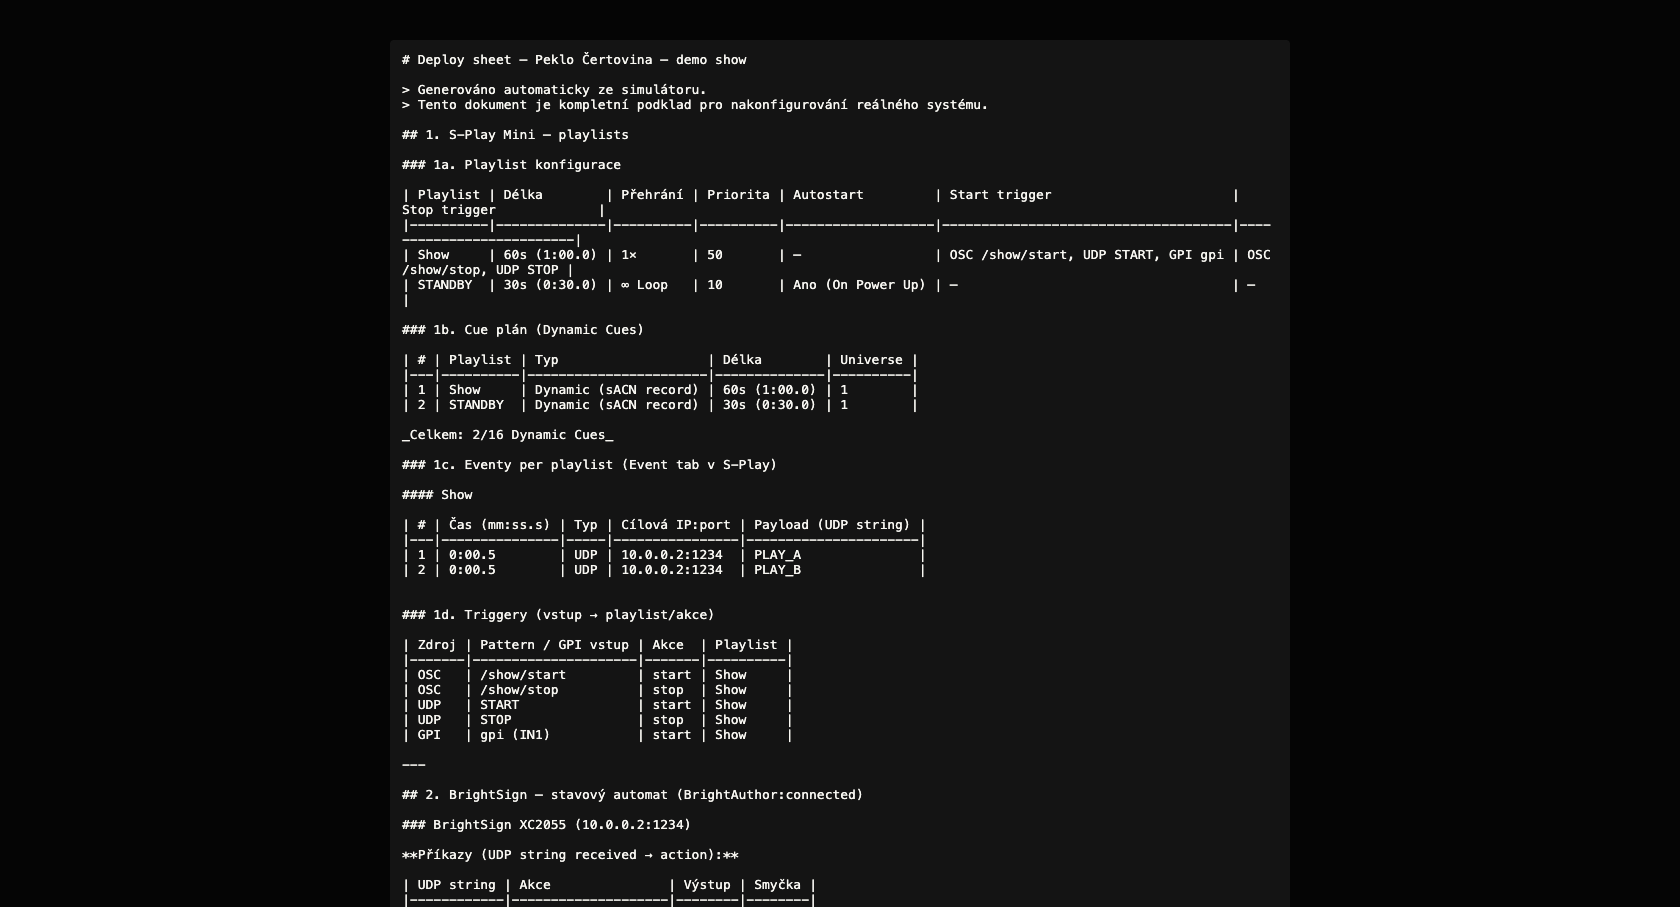Click the 'gpi (IN1)' trigger cell

[x=515, y=735]
